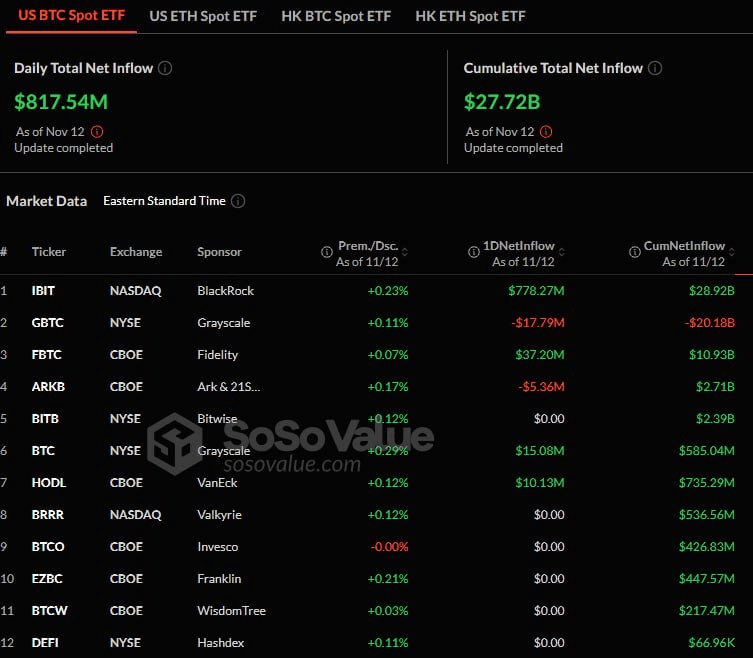Click IBIT's +0.23% premium value

pyautogui.click(x=388, y=291)
